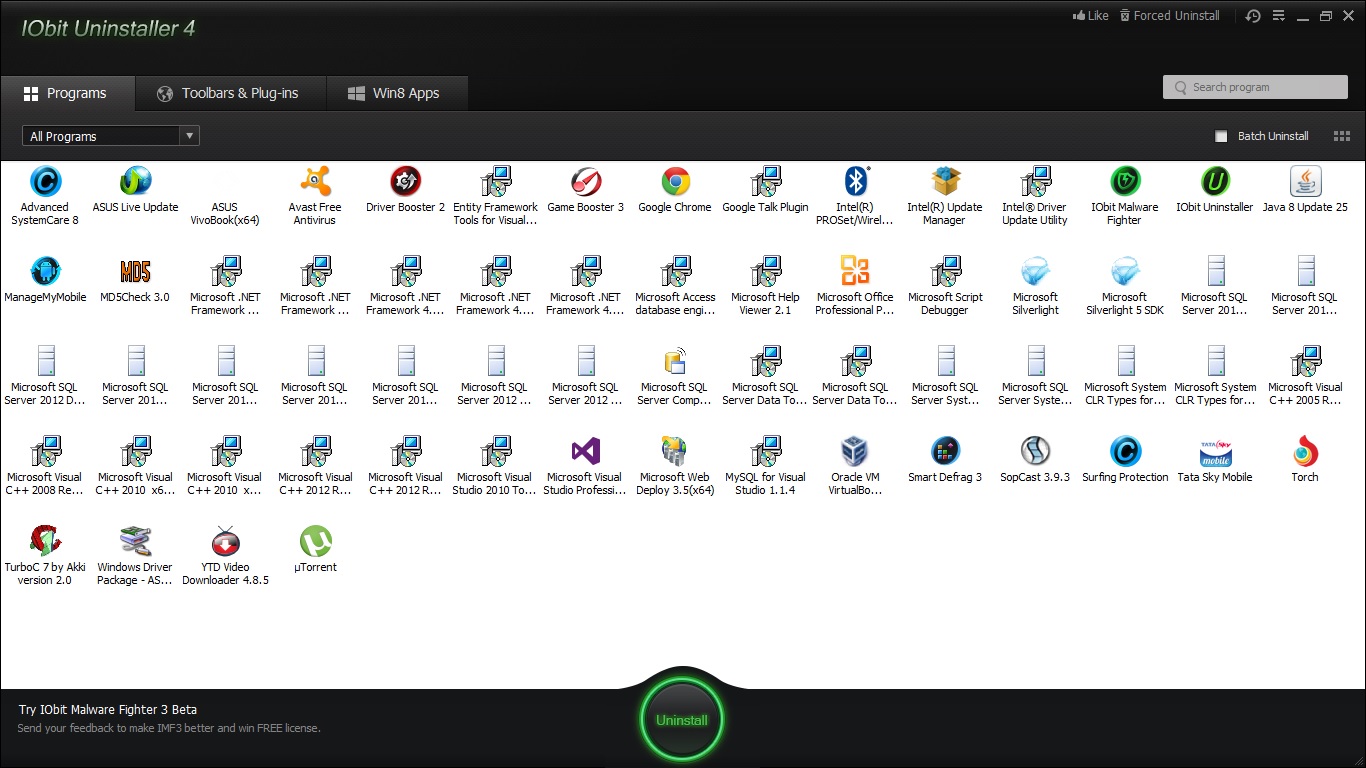Select Oracle VM VirtualBox icon
1366x768 pixels.
(x=855, y=453)
